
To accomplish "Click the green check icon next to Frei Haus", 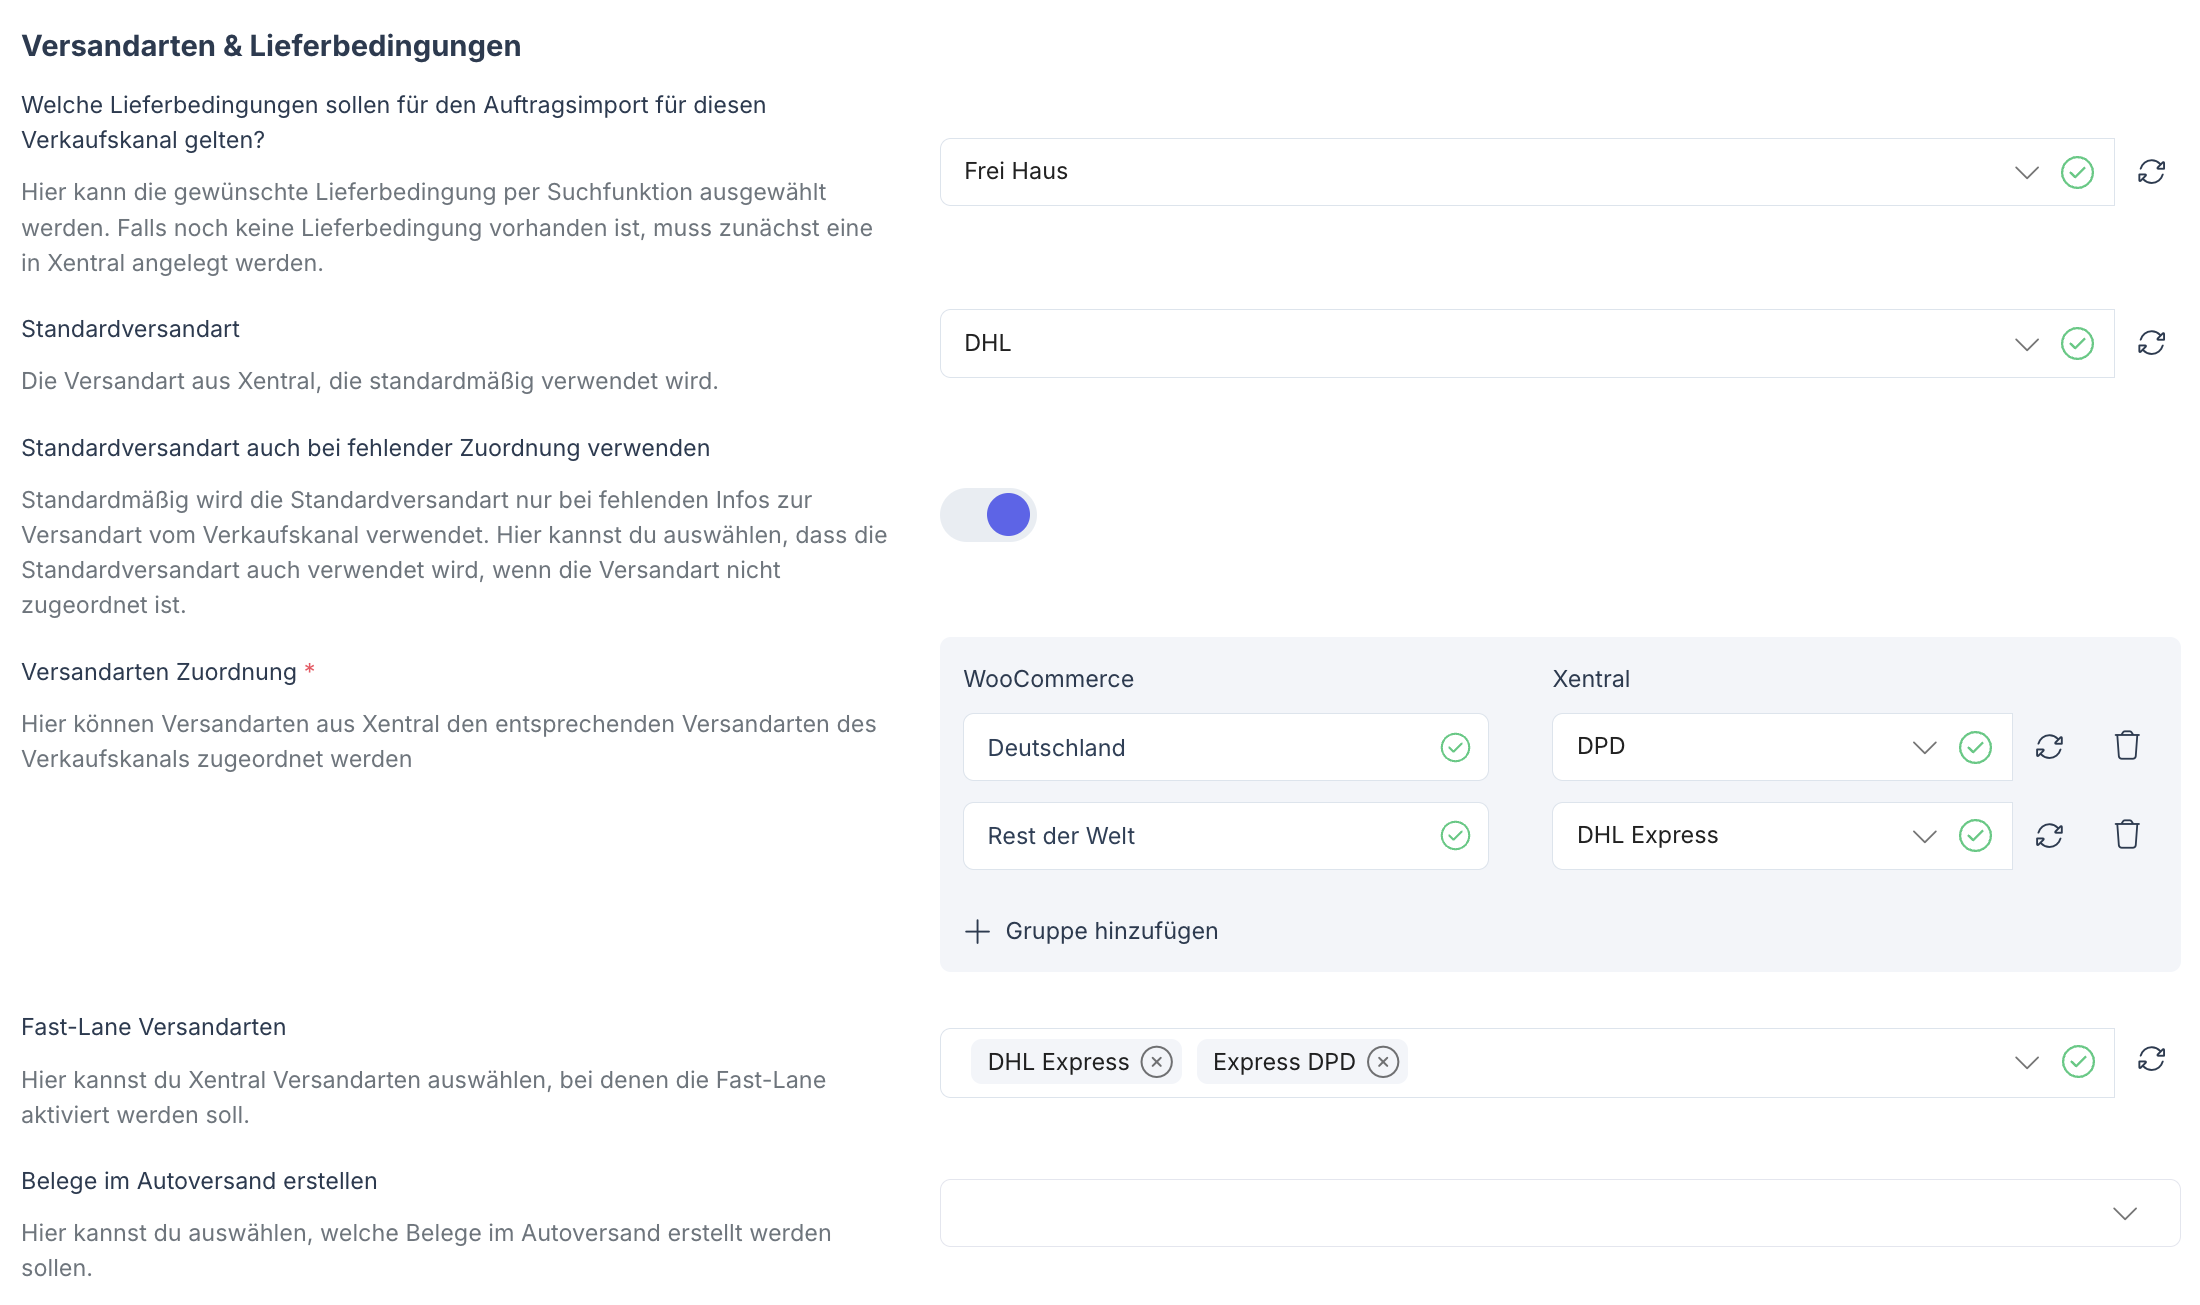I will pyautogui.click(x=2078, y=172).
